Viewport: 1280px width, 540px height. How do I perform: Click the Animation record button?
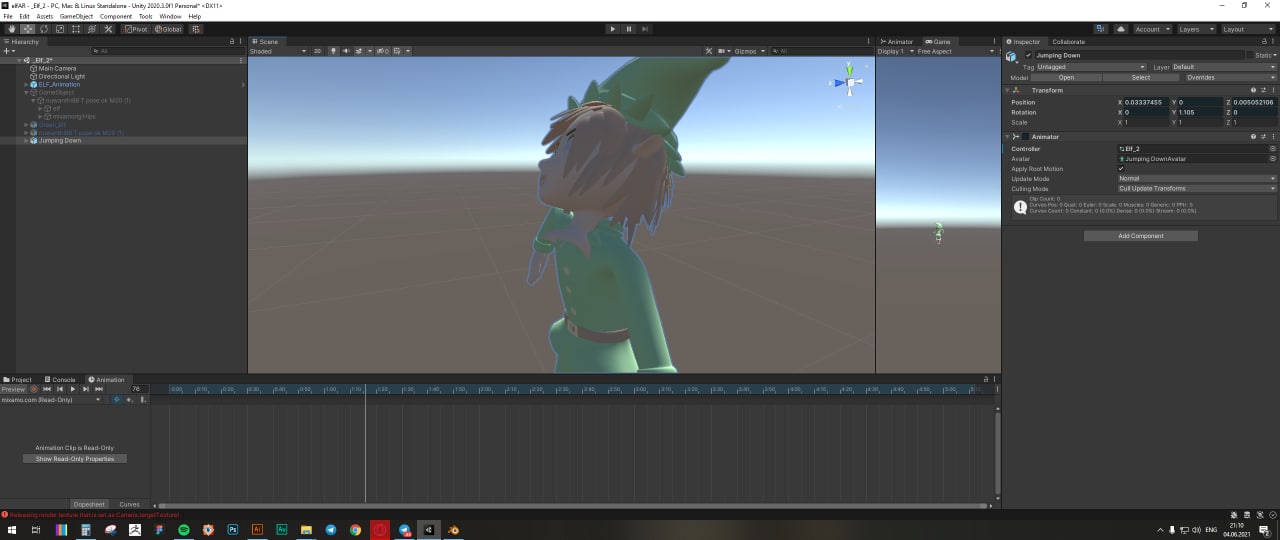pyautogui.click(x=33, y=389)
